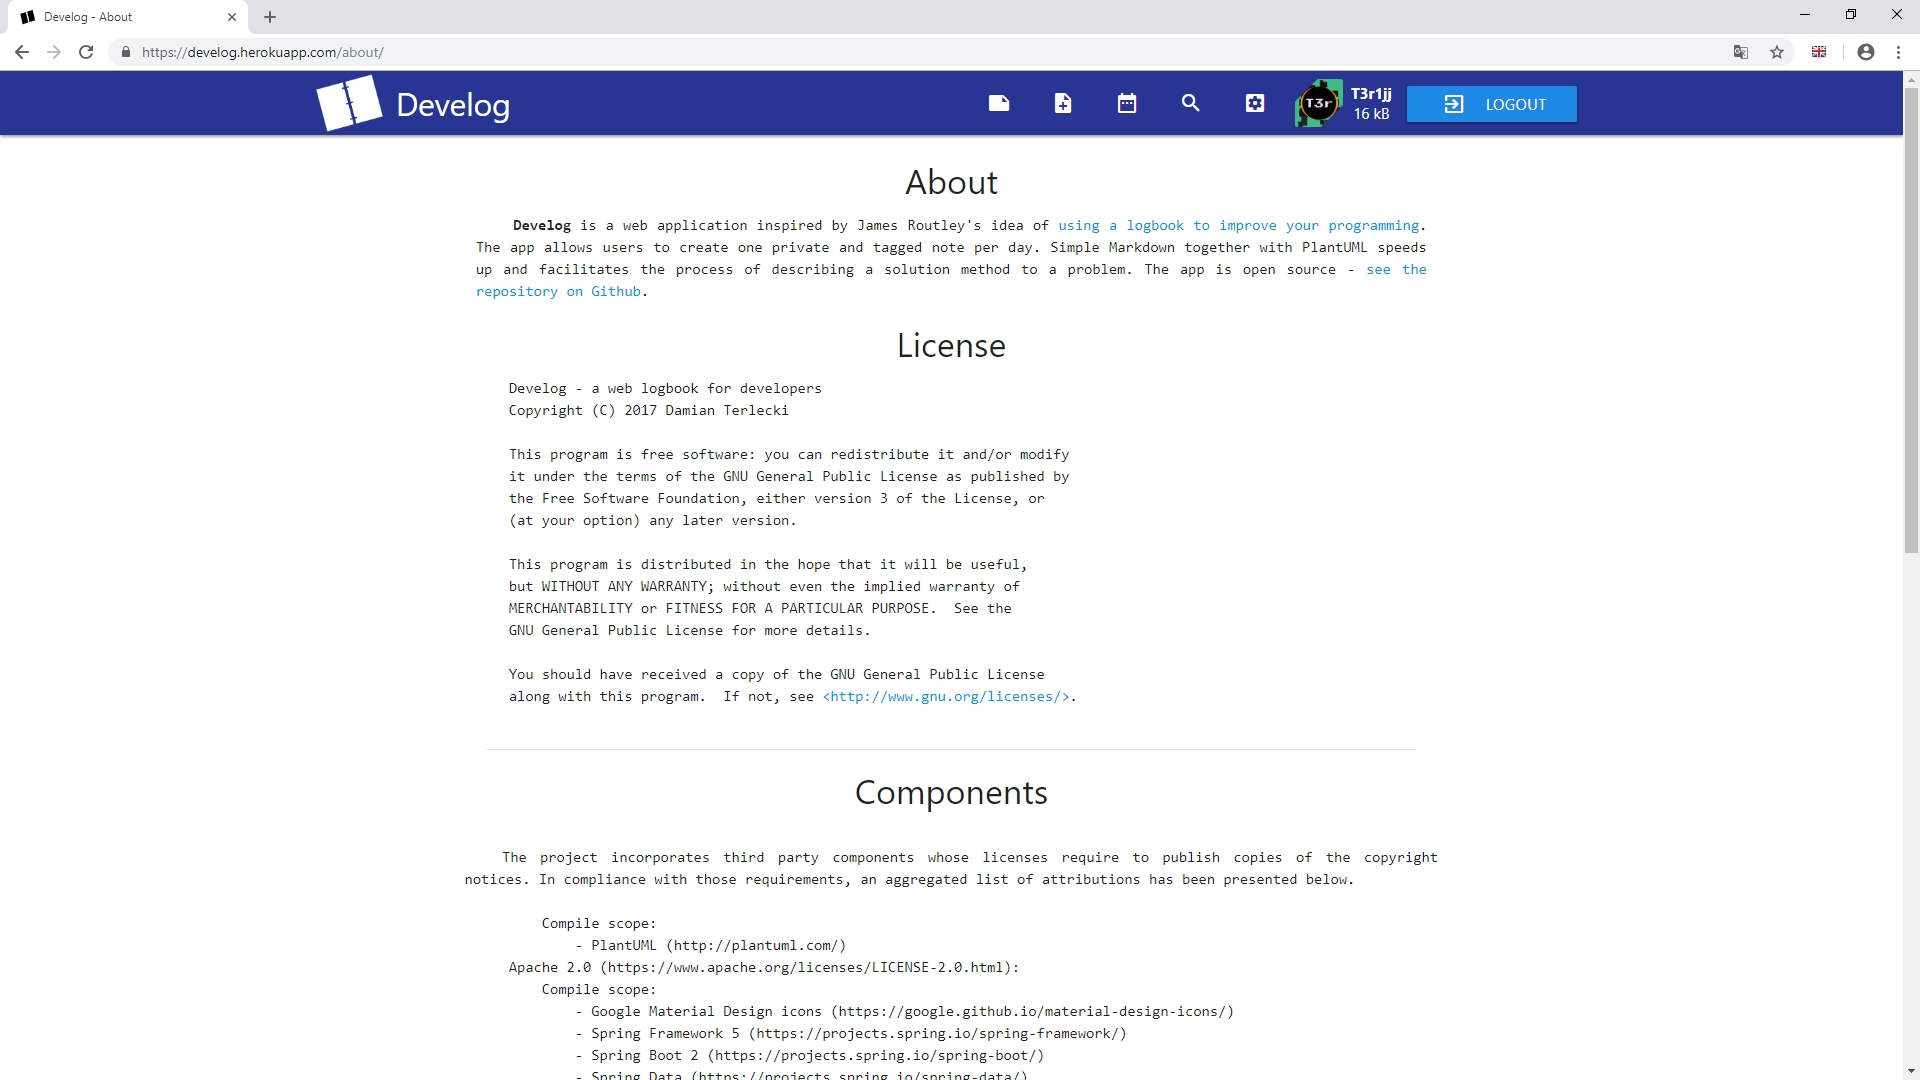The height and width of the screenshot is (1080, 1920).
Task: Click 'Develog - a web logbook for developers' line
Action: point(665,389)
